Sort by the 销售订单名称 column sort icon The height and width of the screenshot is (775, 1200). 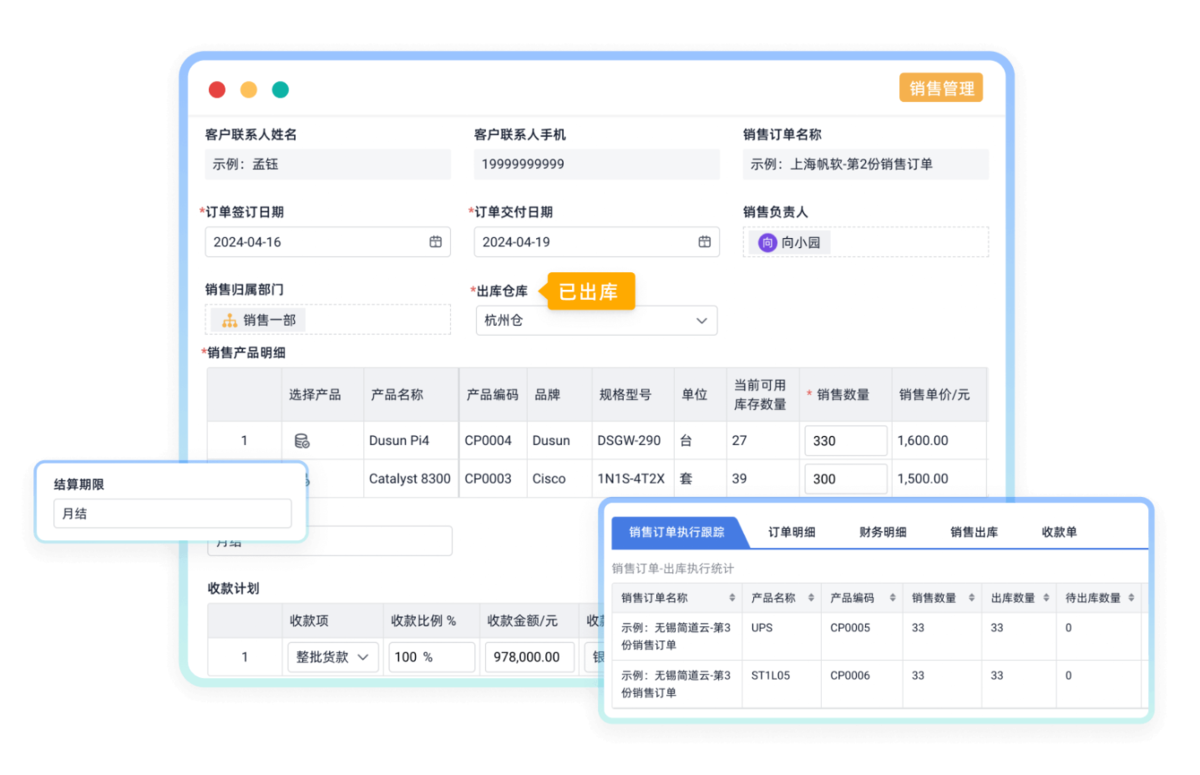[730, 598]
